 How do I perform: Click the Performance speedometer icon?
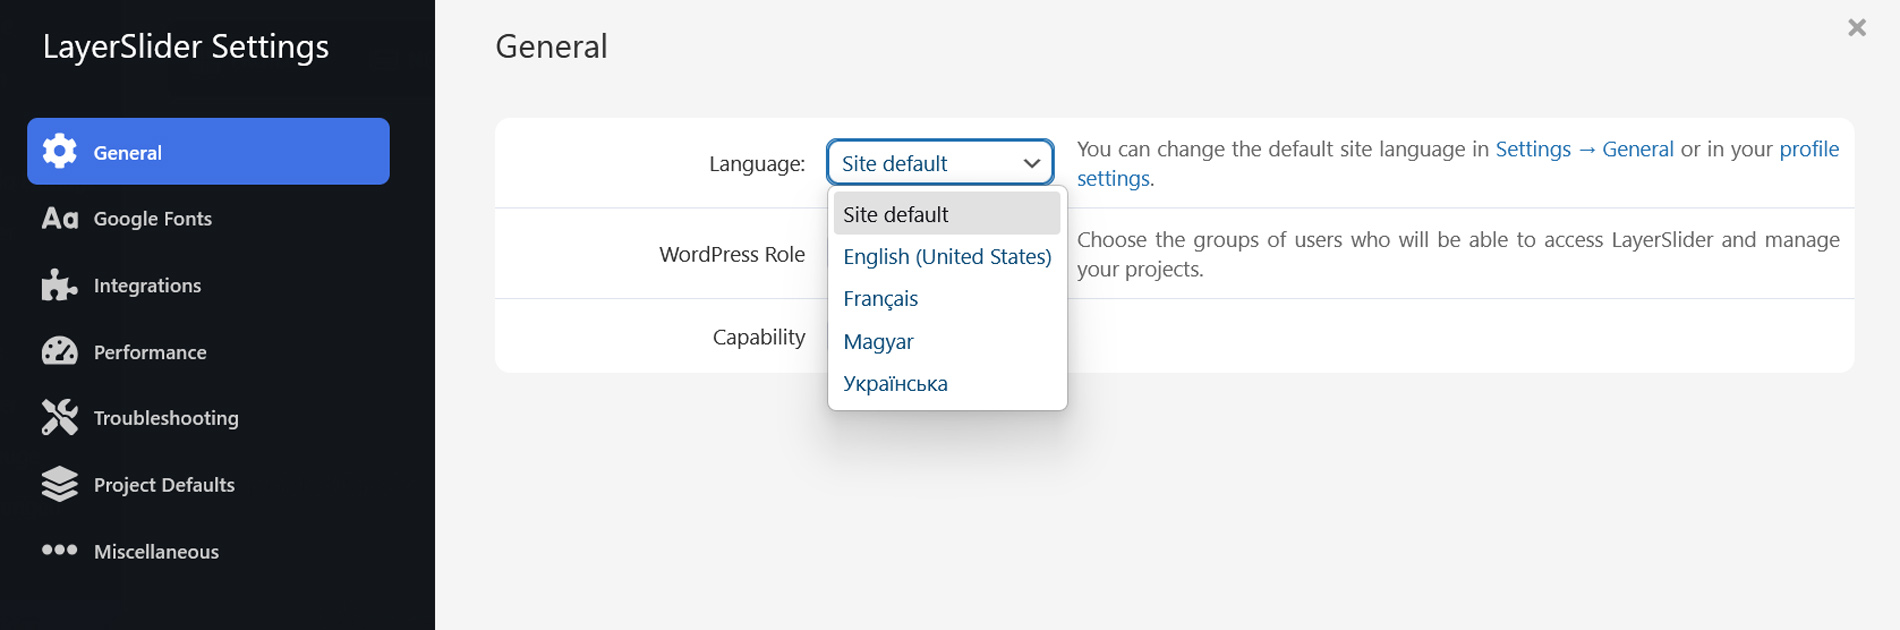pyautogui.click(x=59, y=352)
